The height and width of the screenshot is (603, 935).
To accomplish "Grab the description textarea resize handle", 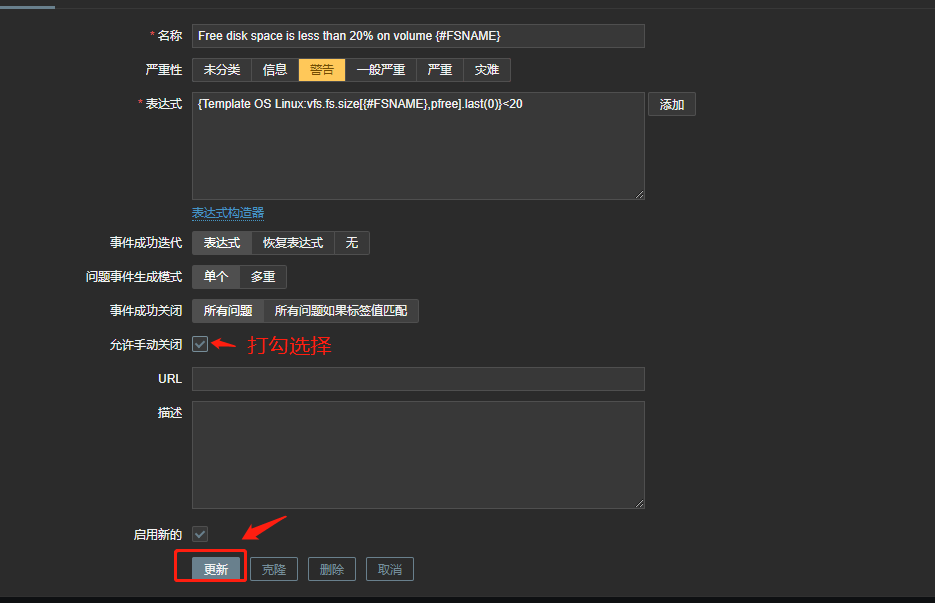I will coord(639,503).
